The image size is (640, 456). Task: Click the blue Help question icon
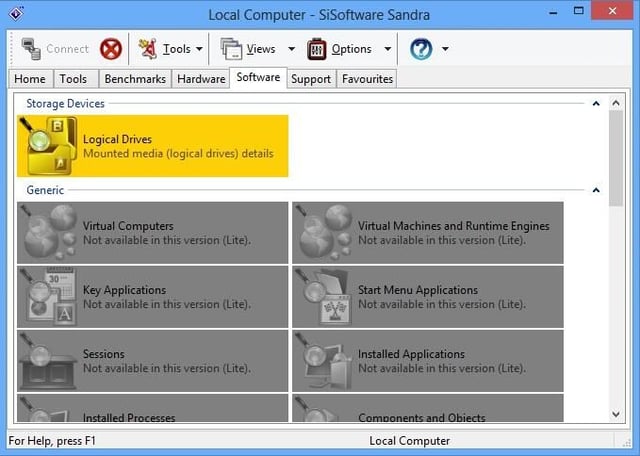coord(421,49)
